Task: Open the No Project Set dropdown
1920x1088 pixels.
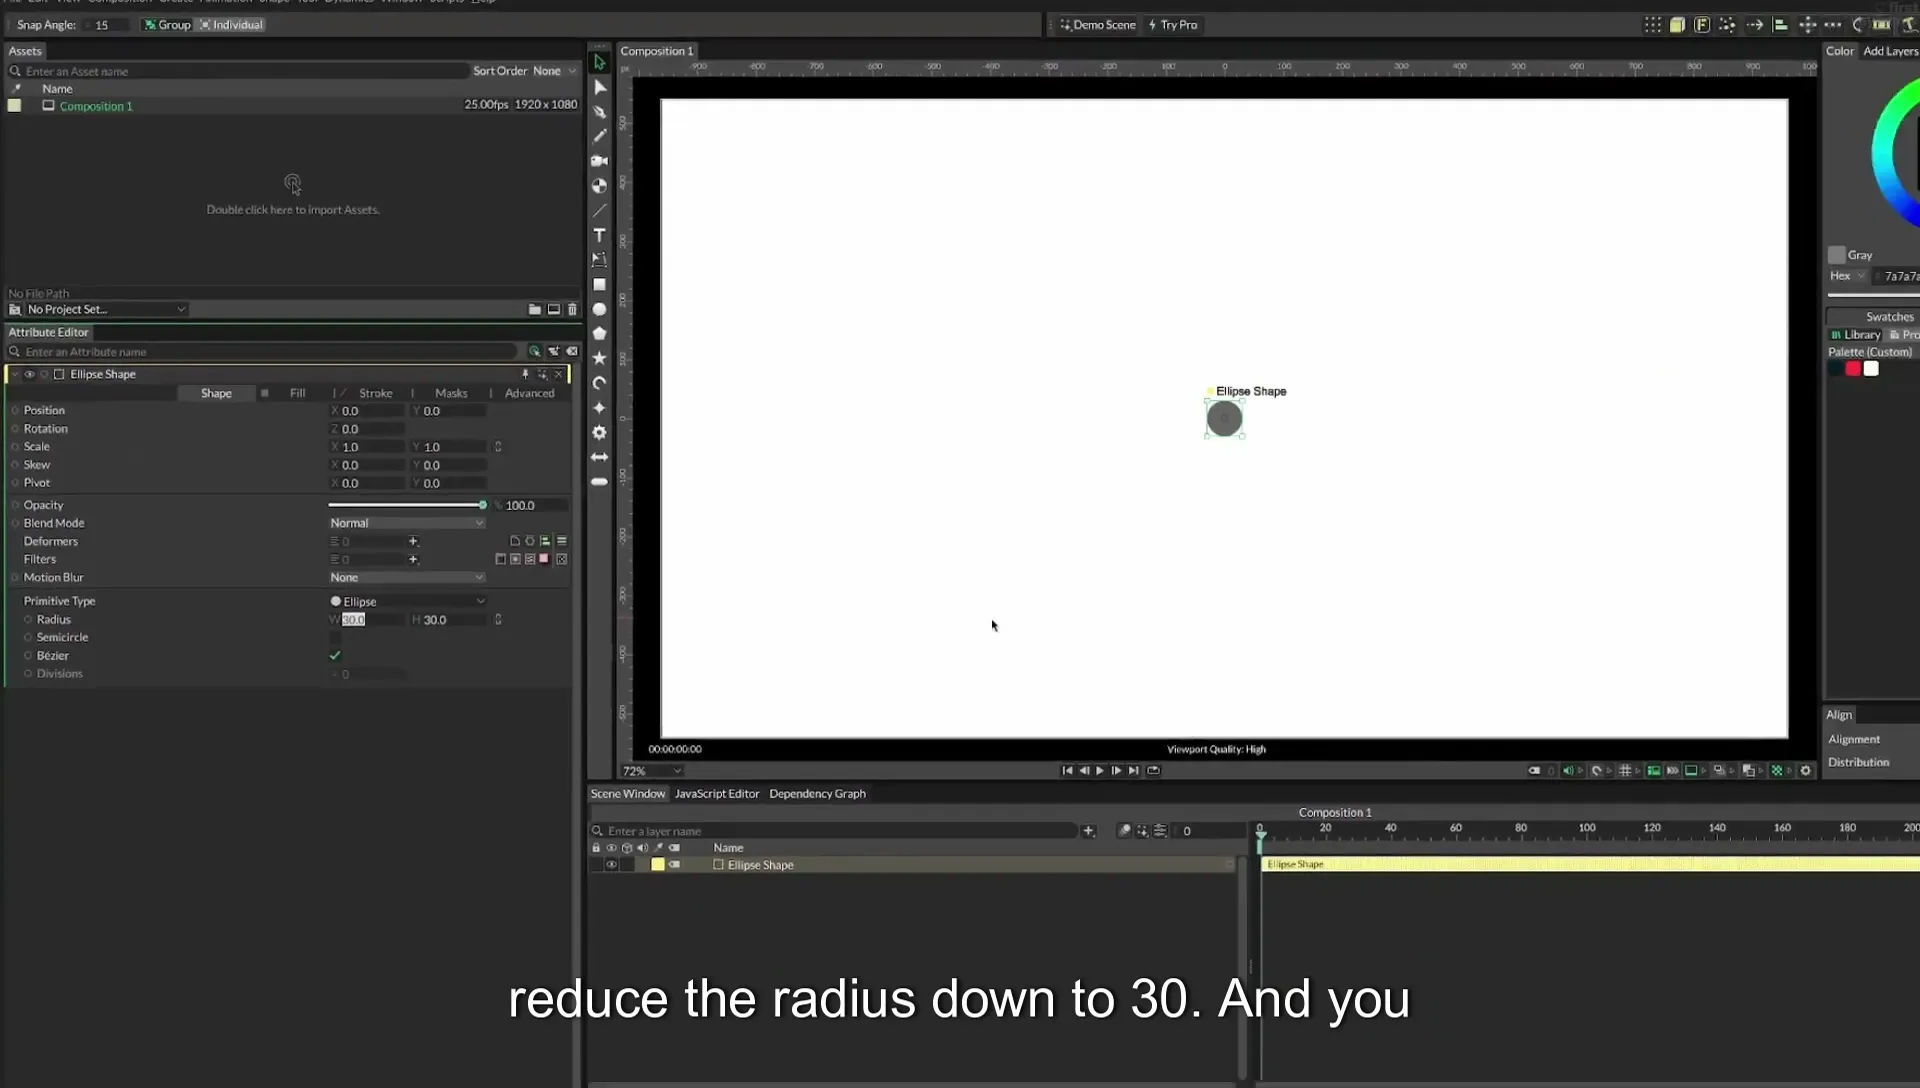Action: pos(105,309)
